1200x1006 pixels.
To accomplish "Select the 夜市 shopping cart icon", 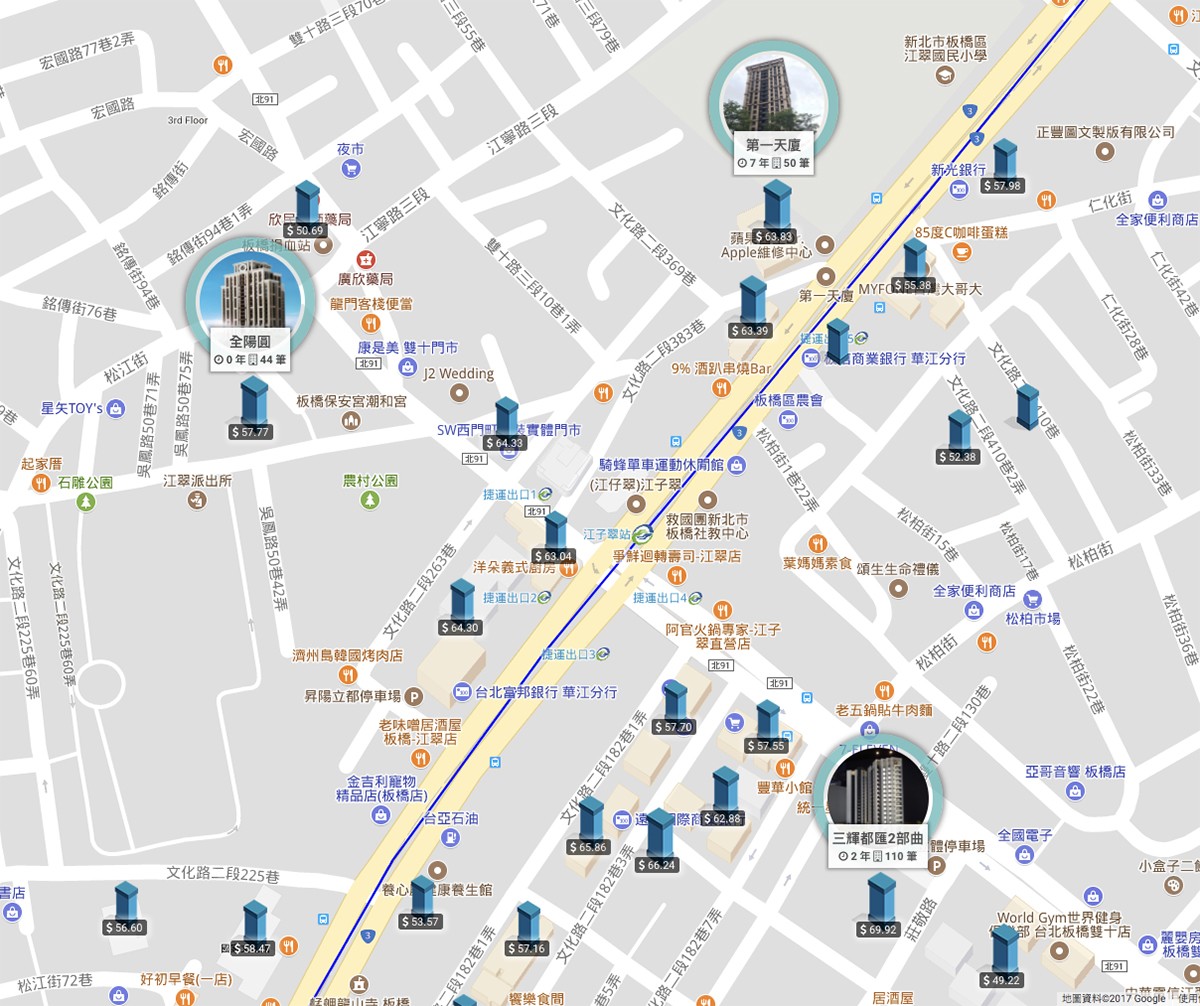I will [350, 169].
